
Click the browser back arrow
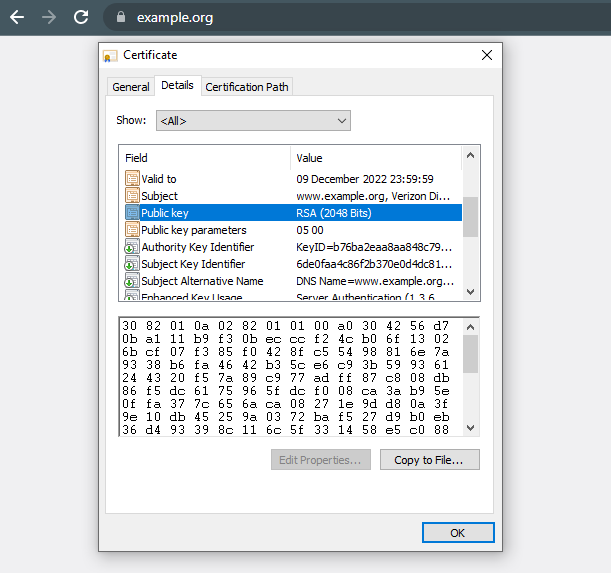point(17,17)
